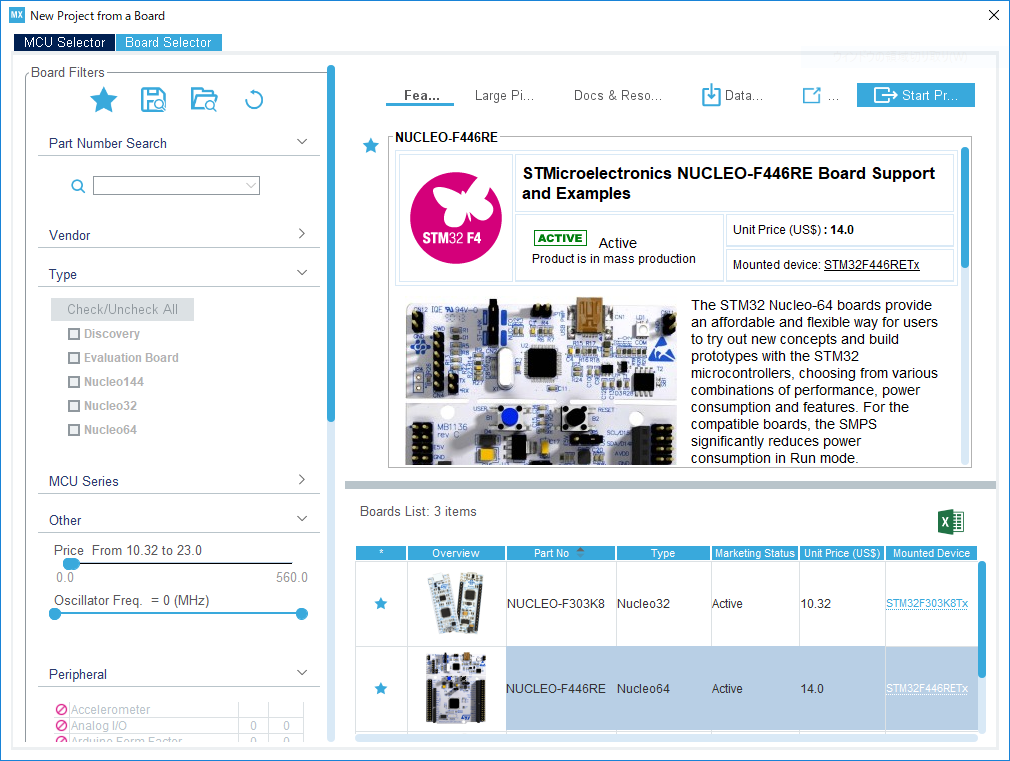Show favorite boards via star filter icon
Screen dimensions: 1010x761
(104, 100)
